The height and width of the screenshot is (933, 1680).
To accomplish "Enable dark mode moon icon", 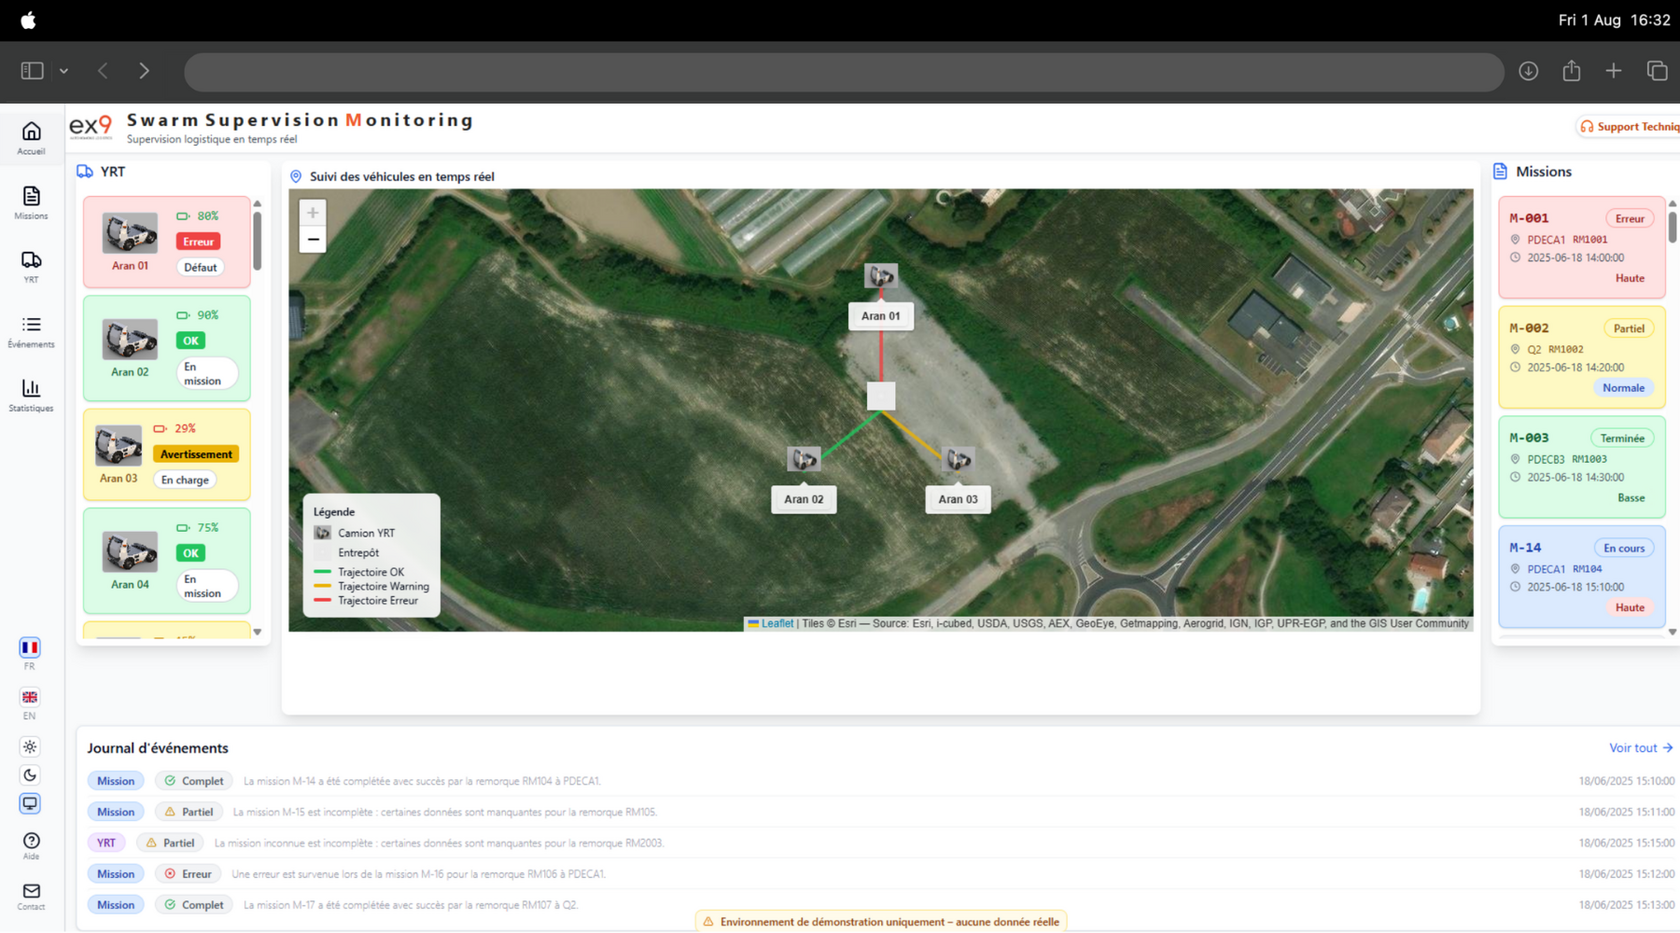I will click(x=30, y=775).
